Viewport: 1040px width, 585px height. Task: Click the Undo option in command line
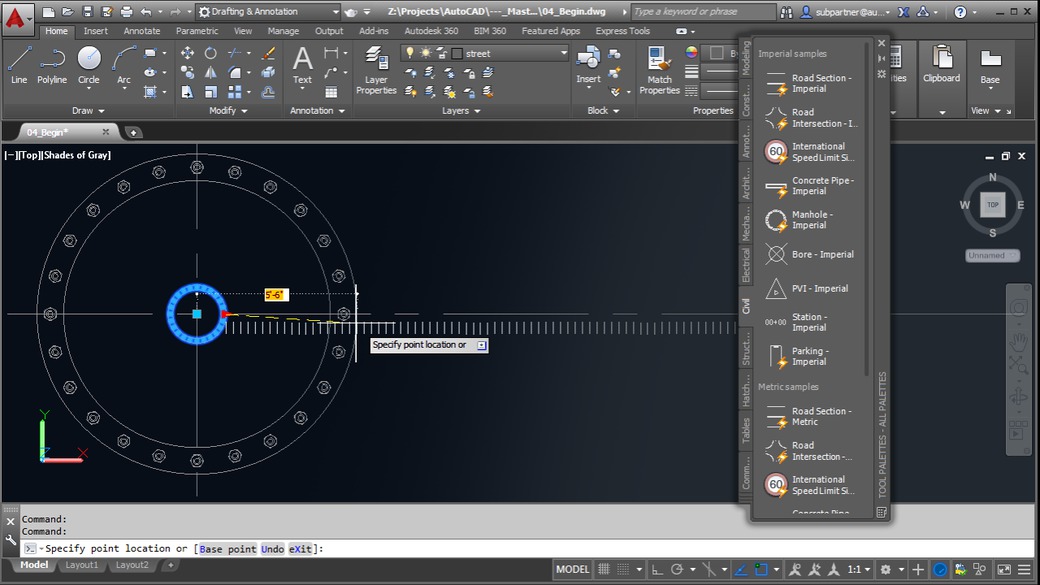(x=273, y=549)
